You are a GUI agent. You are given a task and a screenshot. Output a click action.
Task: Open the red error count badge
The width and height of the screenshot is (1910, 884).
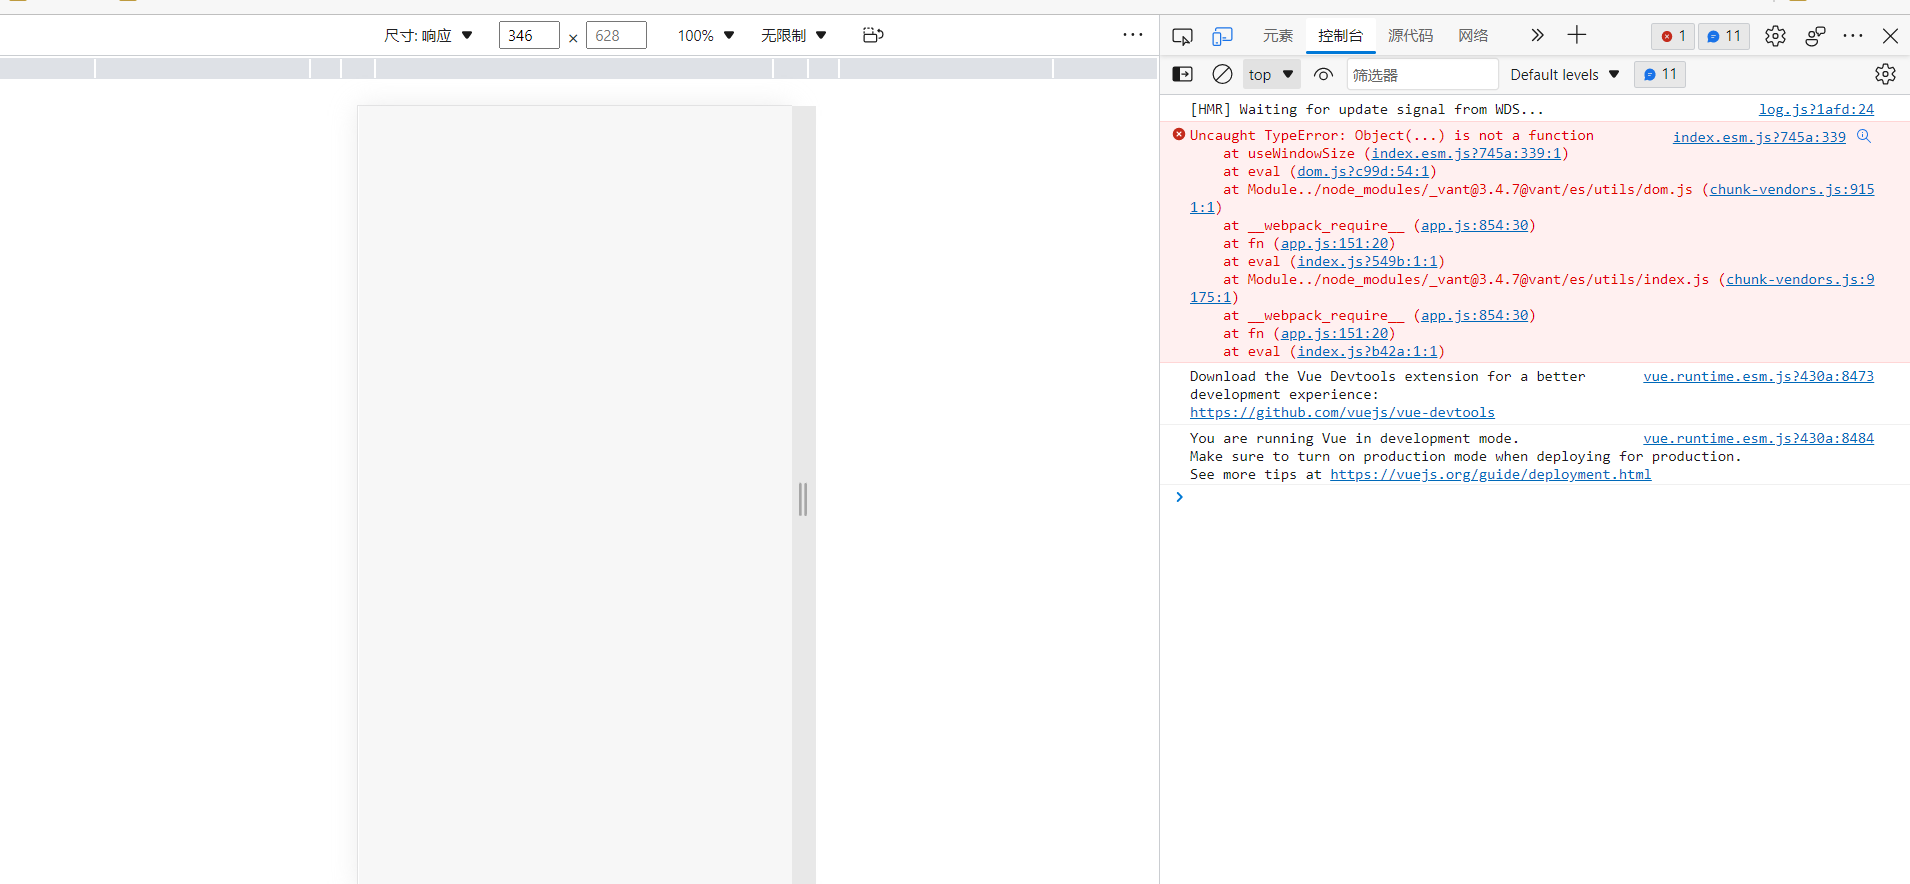click(x=1673, y=36)
